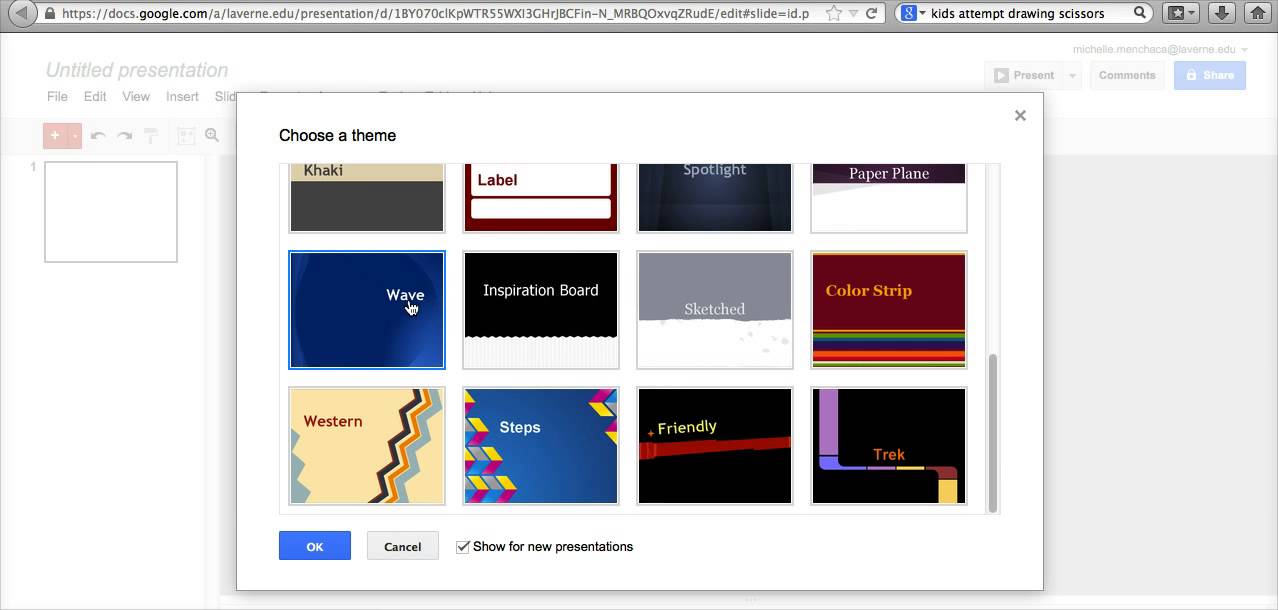The height and width of the screenshot is (610, 1278).
Task: Click the Untitled presentation title
Action: click(137, 70)
